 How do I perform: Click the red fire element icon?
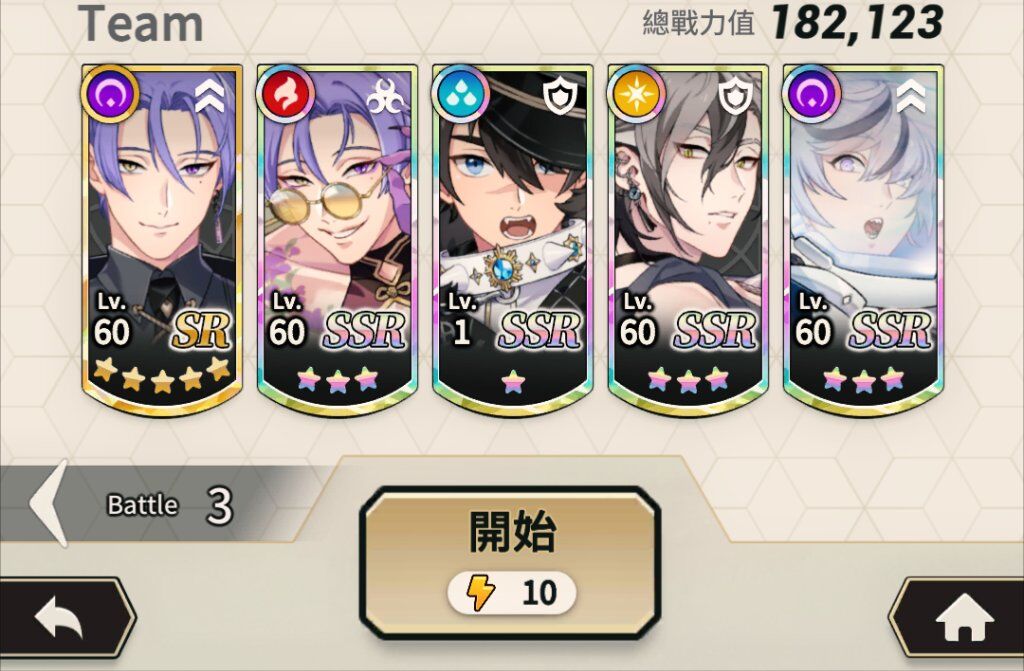[285, 93]
